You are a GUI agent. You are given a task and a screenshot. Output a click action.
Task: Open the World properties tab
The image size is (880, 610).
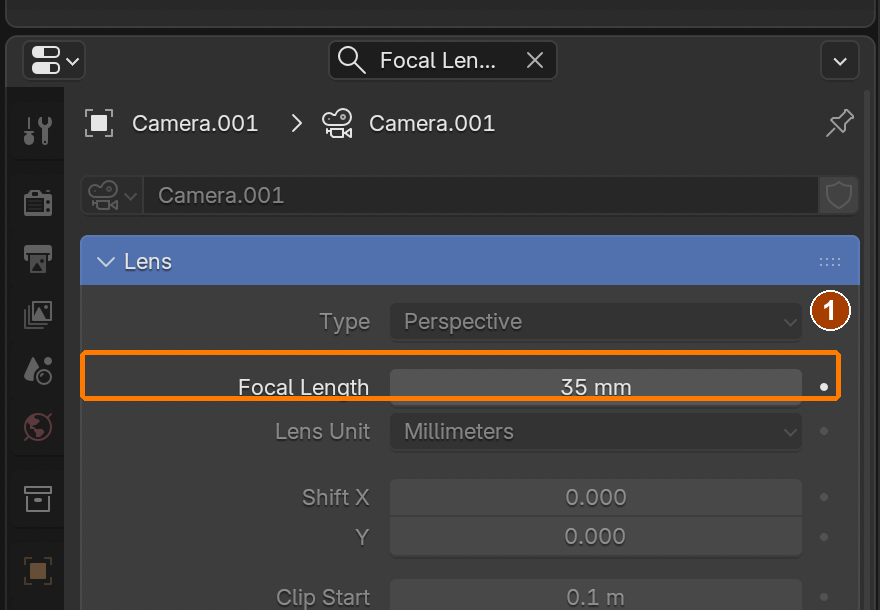38,426
